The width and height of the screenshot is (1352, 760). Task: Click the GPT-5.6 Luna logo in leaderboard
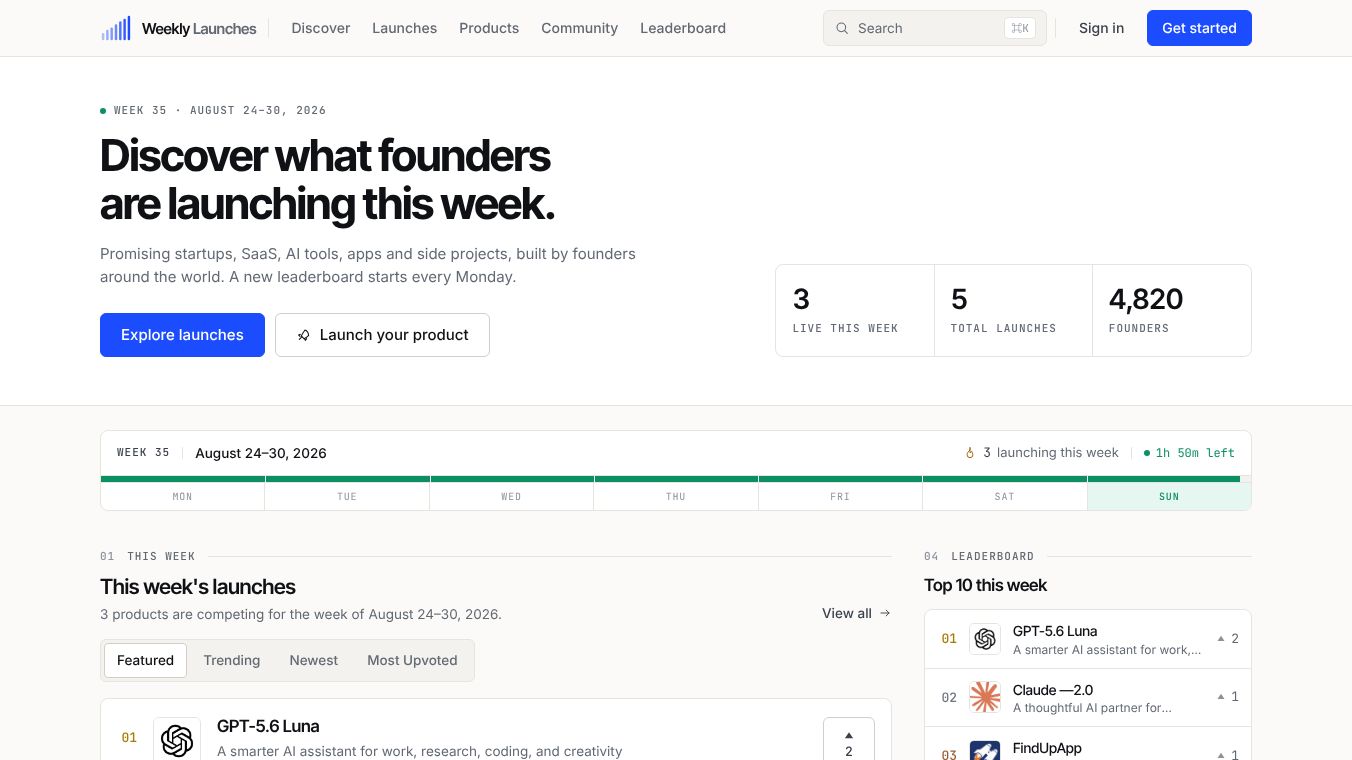coord(985,639)
